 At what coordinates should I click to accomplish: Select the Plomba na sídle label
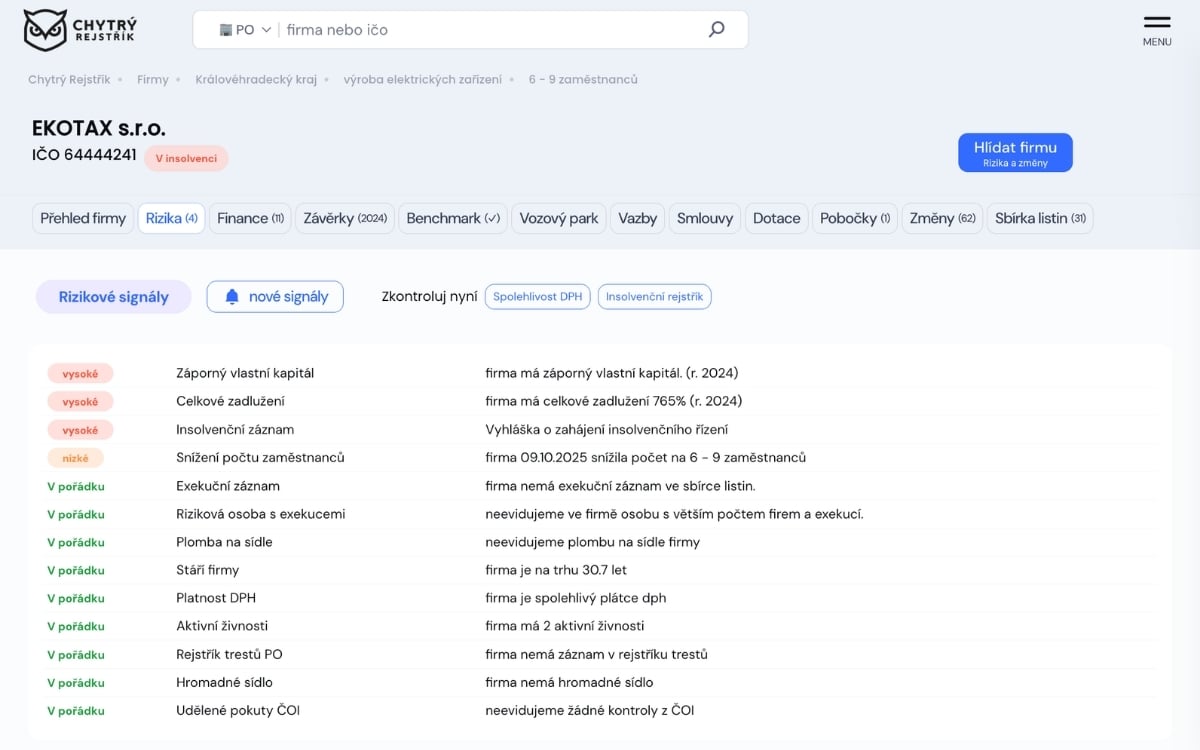coord(224,542)
